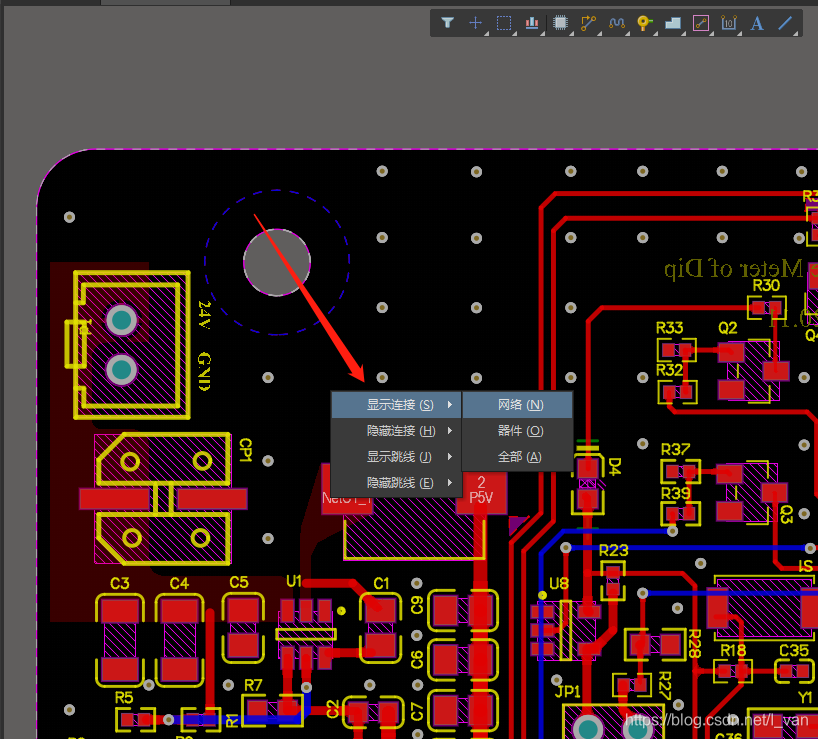Select the interactive length tuning tool

617,22
